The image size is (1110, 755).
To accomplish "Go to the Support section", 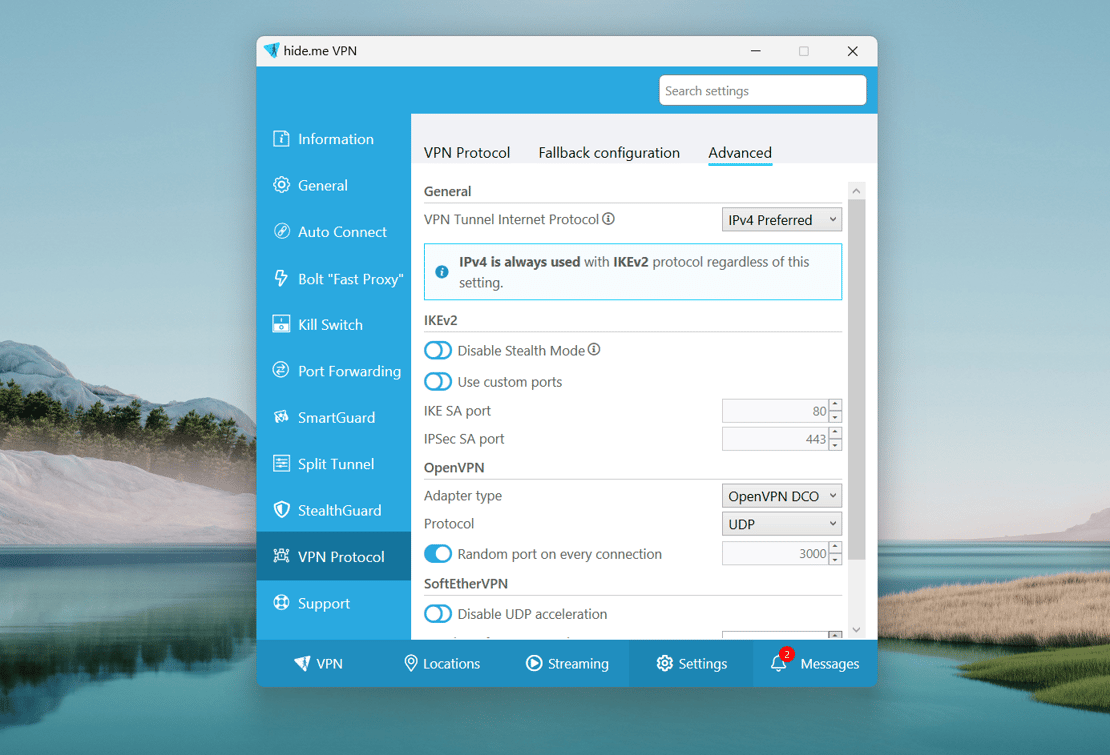I will pyautogui.click(x=324, y=603).
